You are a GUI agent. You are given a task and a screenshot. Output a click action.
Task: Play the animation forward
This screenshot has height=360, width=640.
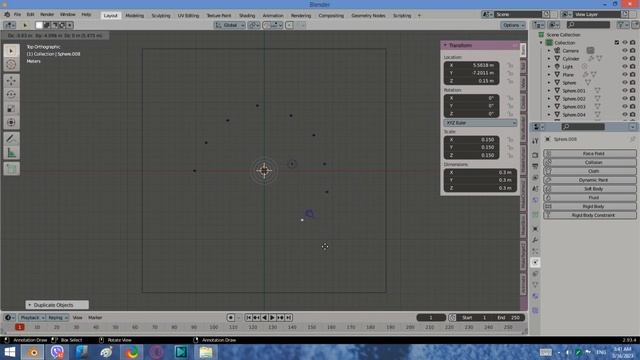point(272,318)
